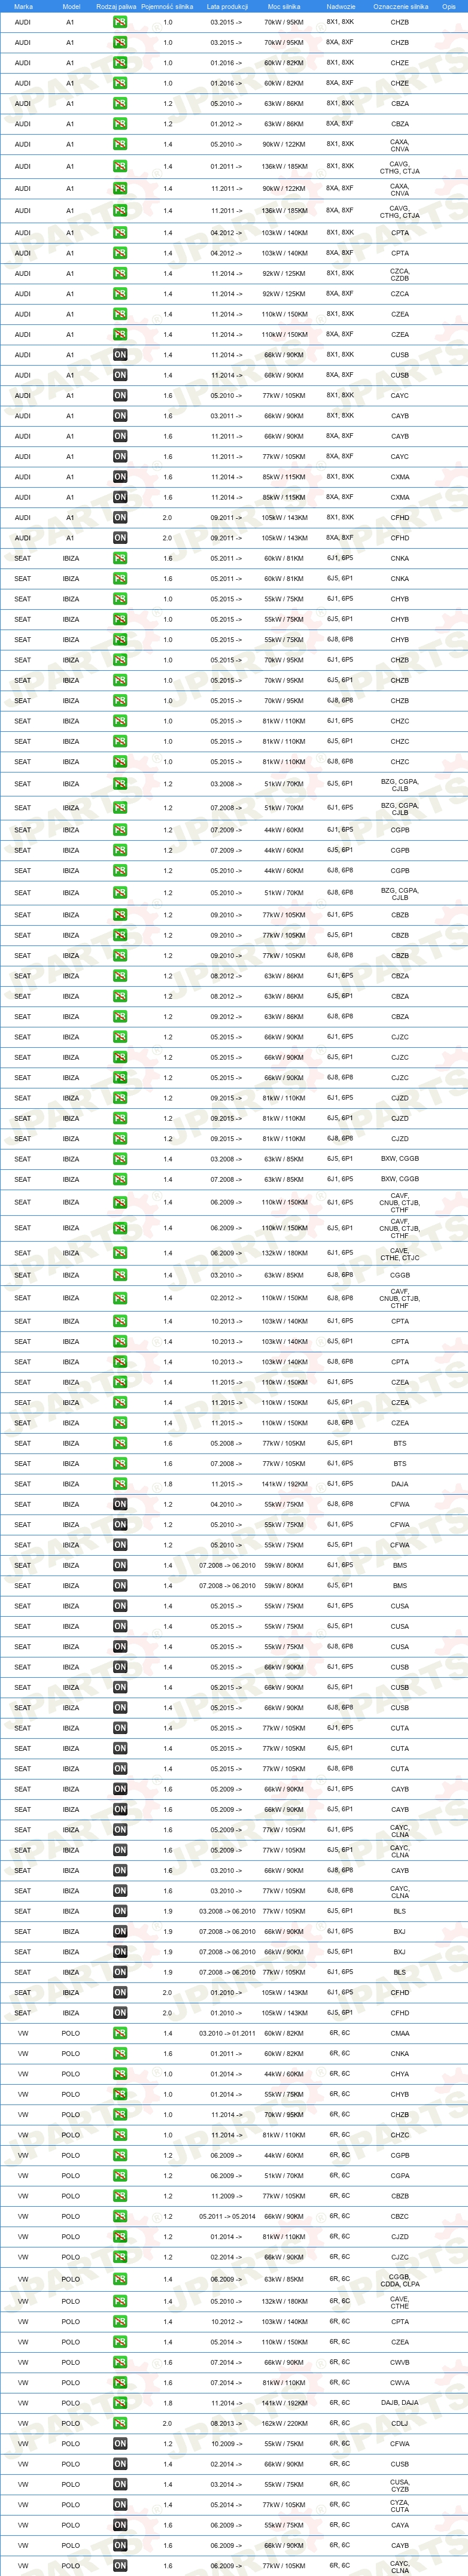Image resolution: width=468 pixels, height=2576 pixels.
Task: Click the 03.2014 -> production date cell
Action: pyautogui.click(x=226, y=2484)
